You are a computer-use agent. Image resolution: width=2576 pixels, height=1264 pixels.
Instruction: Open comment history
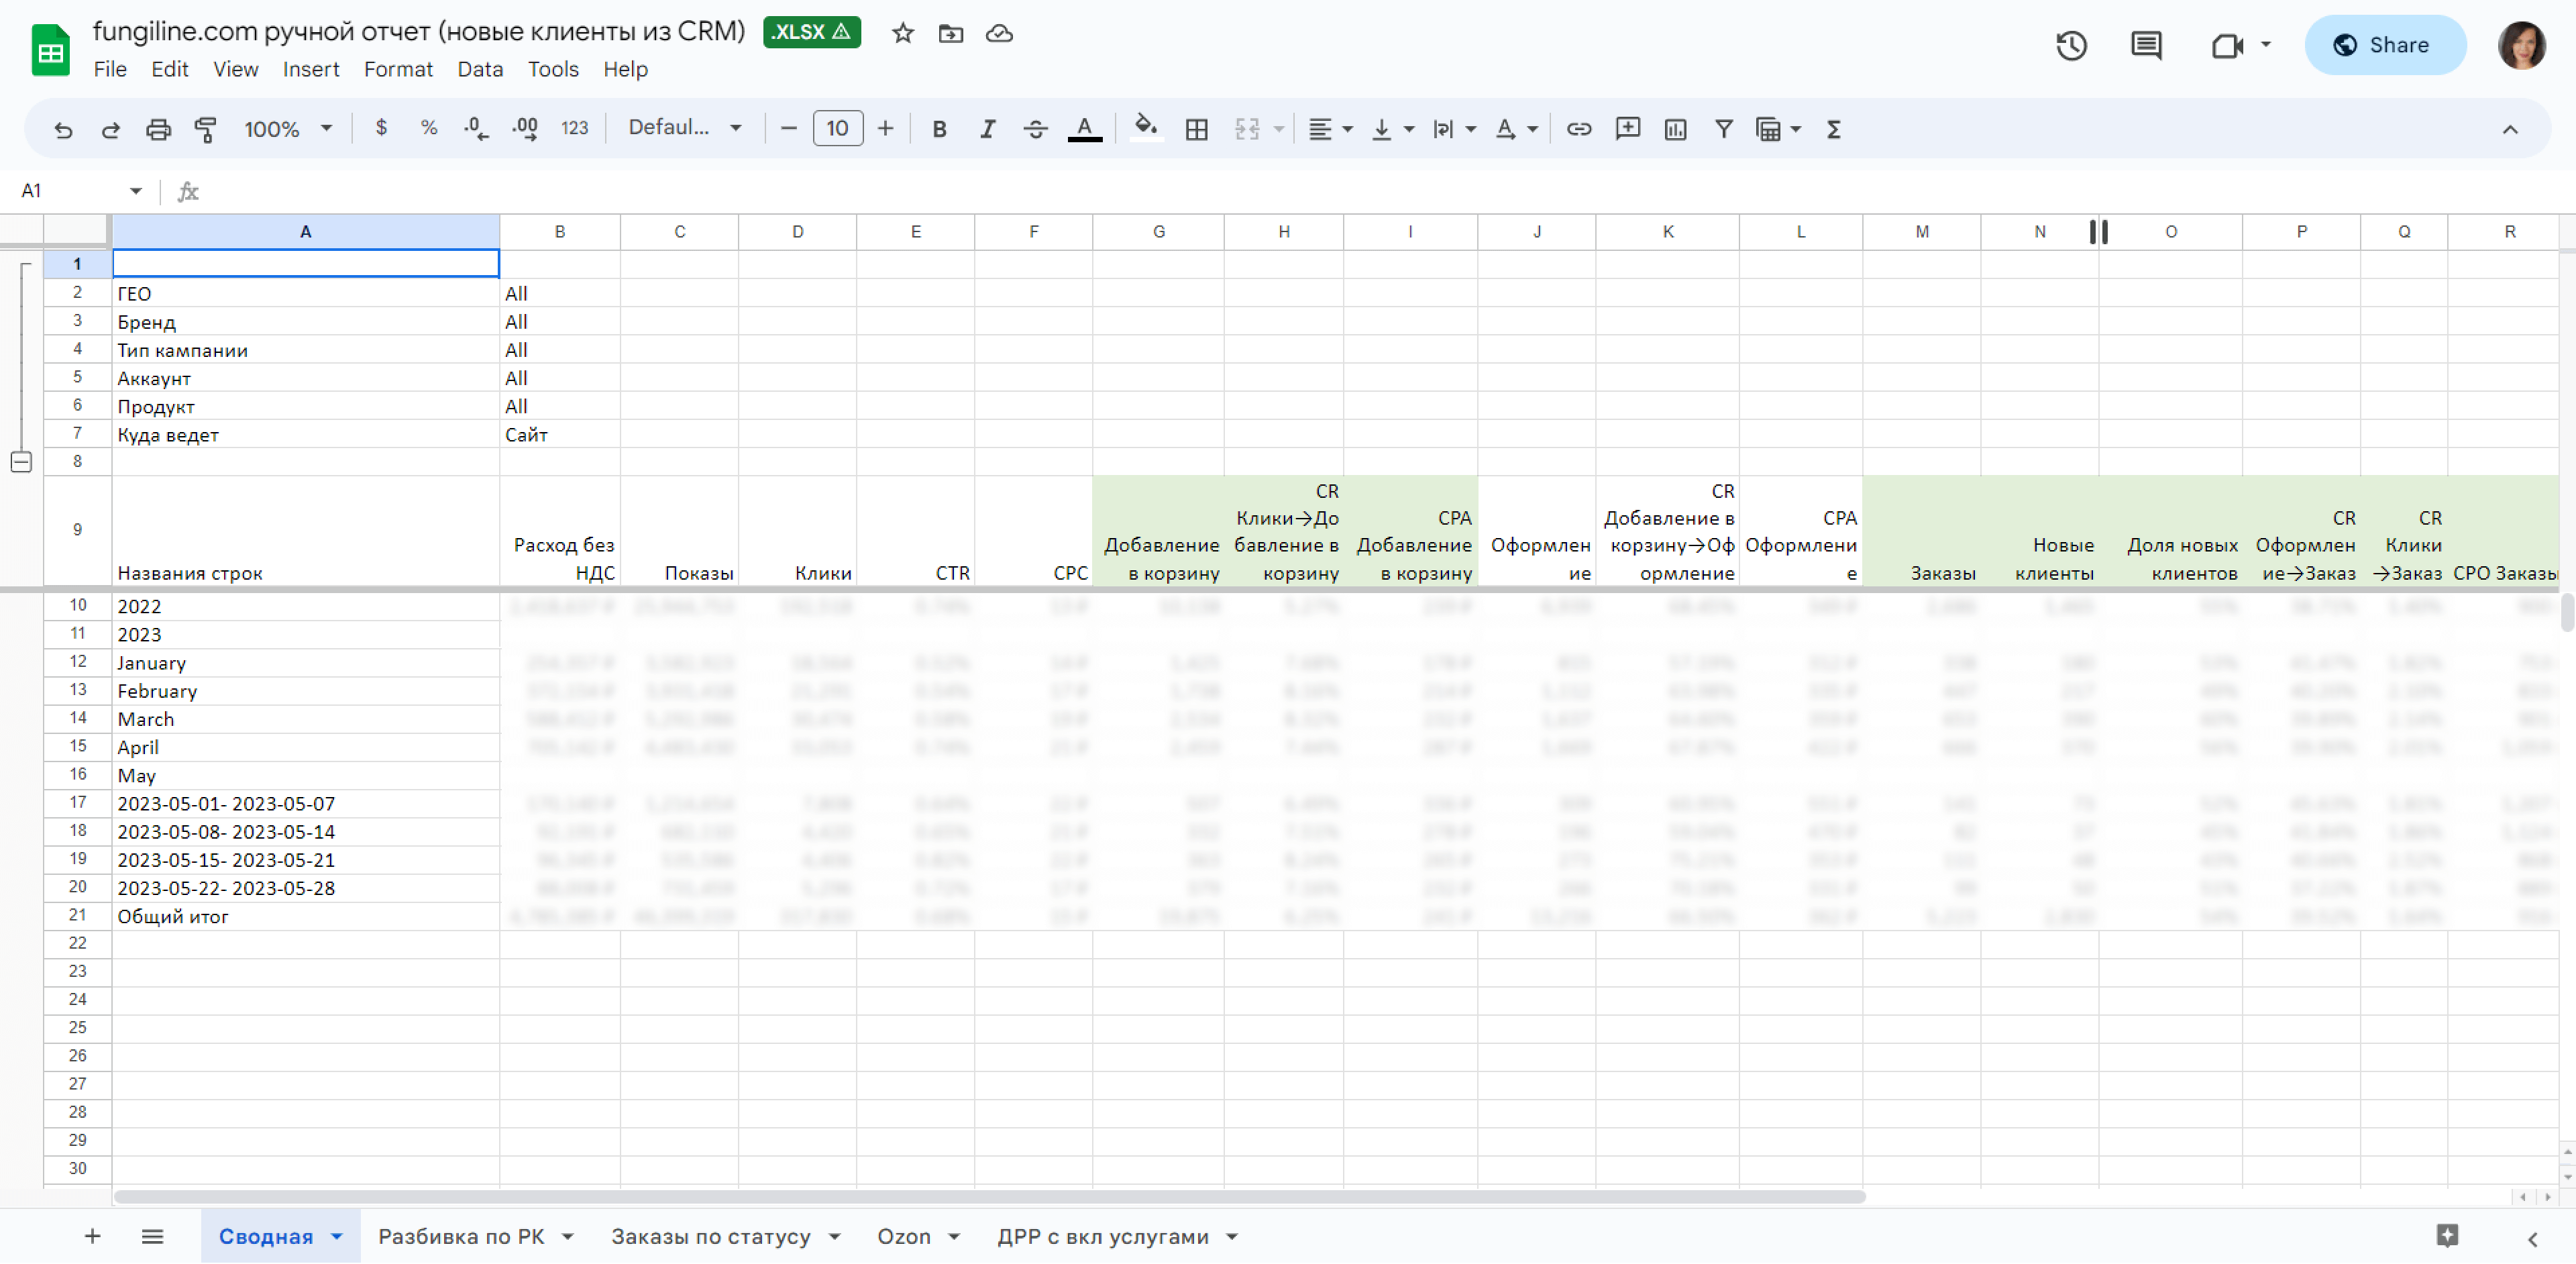(x=2146, y=45)
